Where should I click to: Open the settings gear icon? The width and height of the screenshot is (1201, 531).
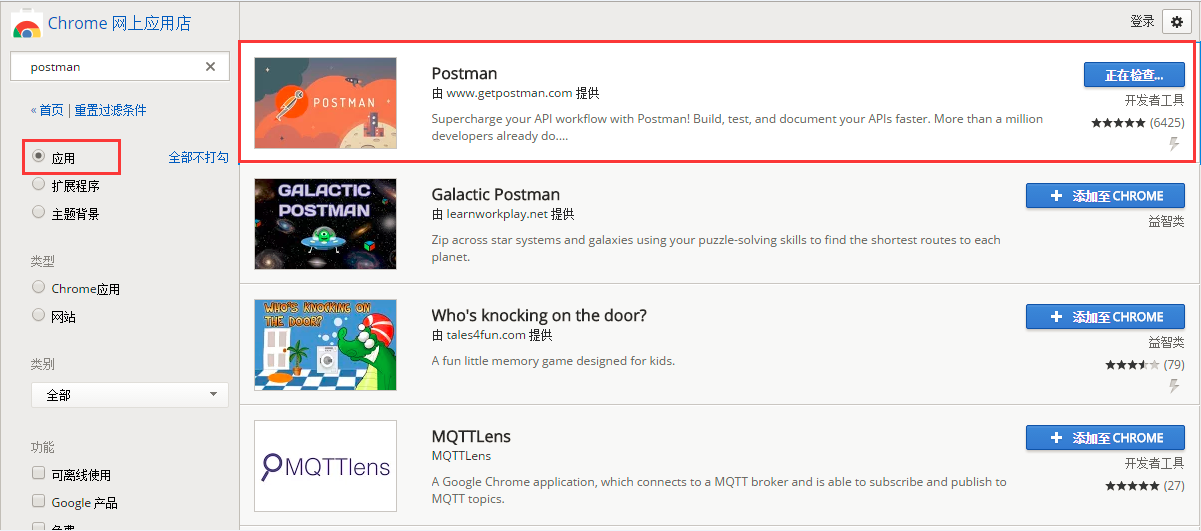click(x=1177, y=22)
